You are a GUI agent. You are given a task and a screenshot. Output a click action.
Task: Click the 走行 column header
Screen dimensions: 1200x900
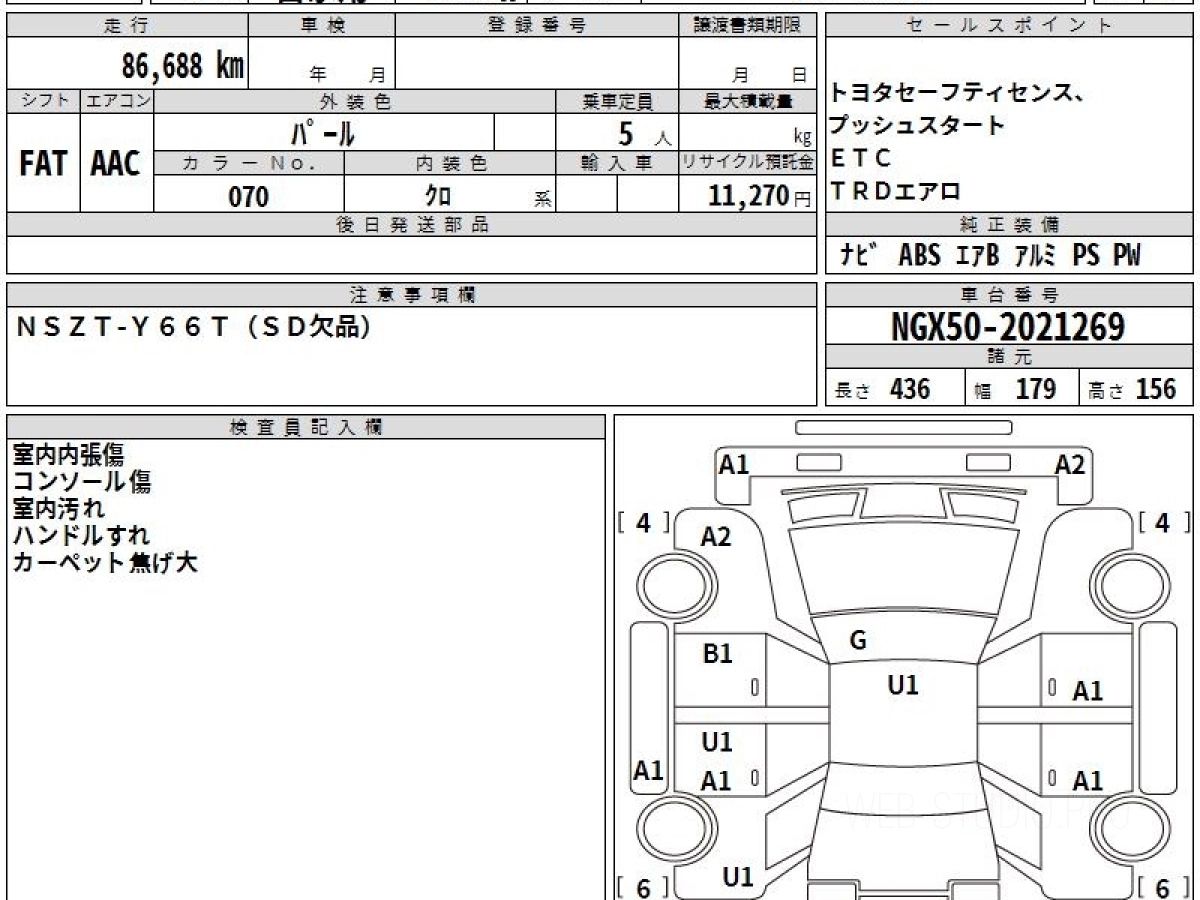click(127, 26)
